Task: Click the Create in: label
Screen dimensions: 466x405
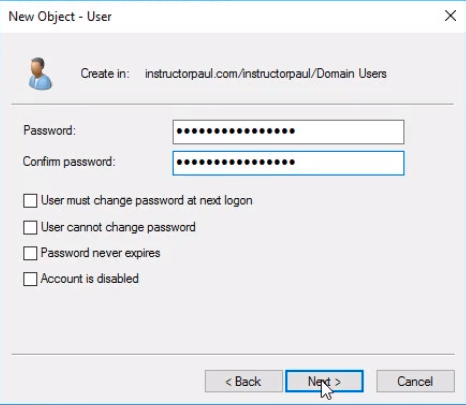Action: pos(105,74)
